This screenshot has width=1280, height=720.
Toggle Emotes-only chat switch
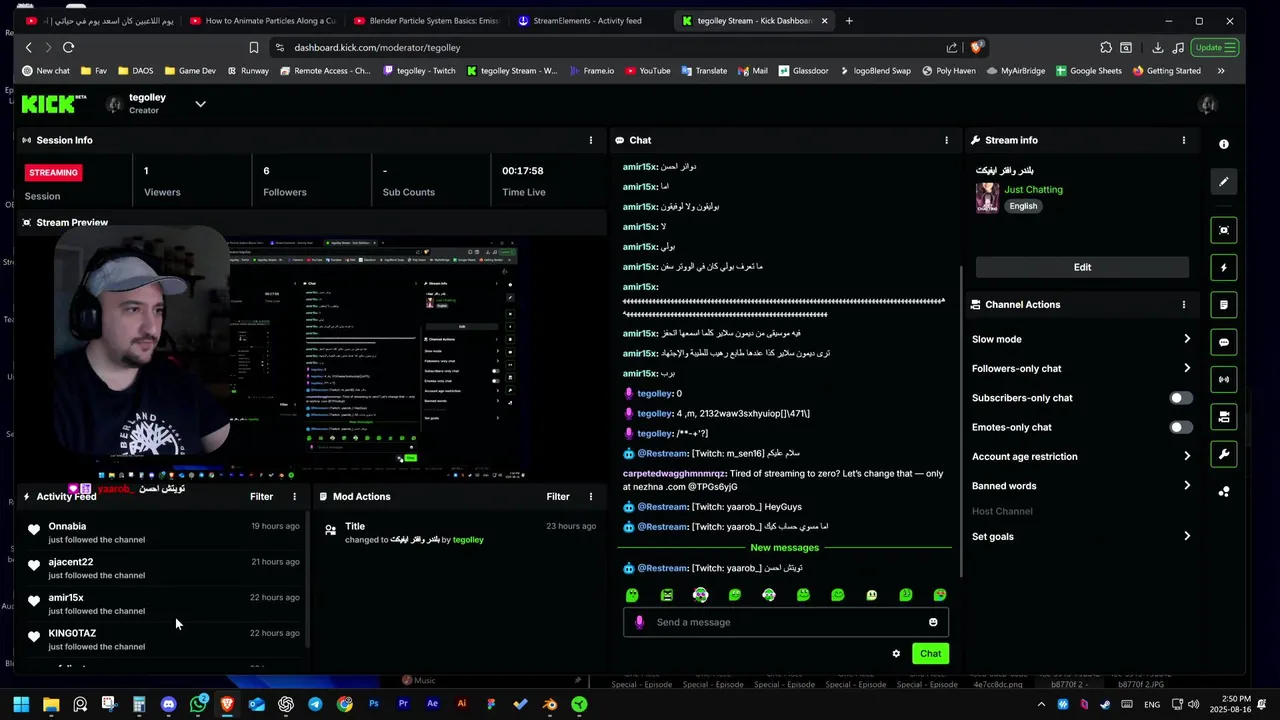click(1181, 427)
